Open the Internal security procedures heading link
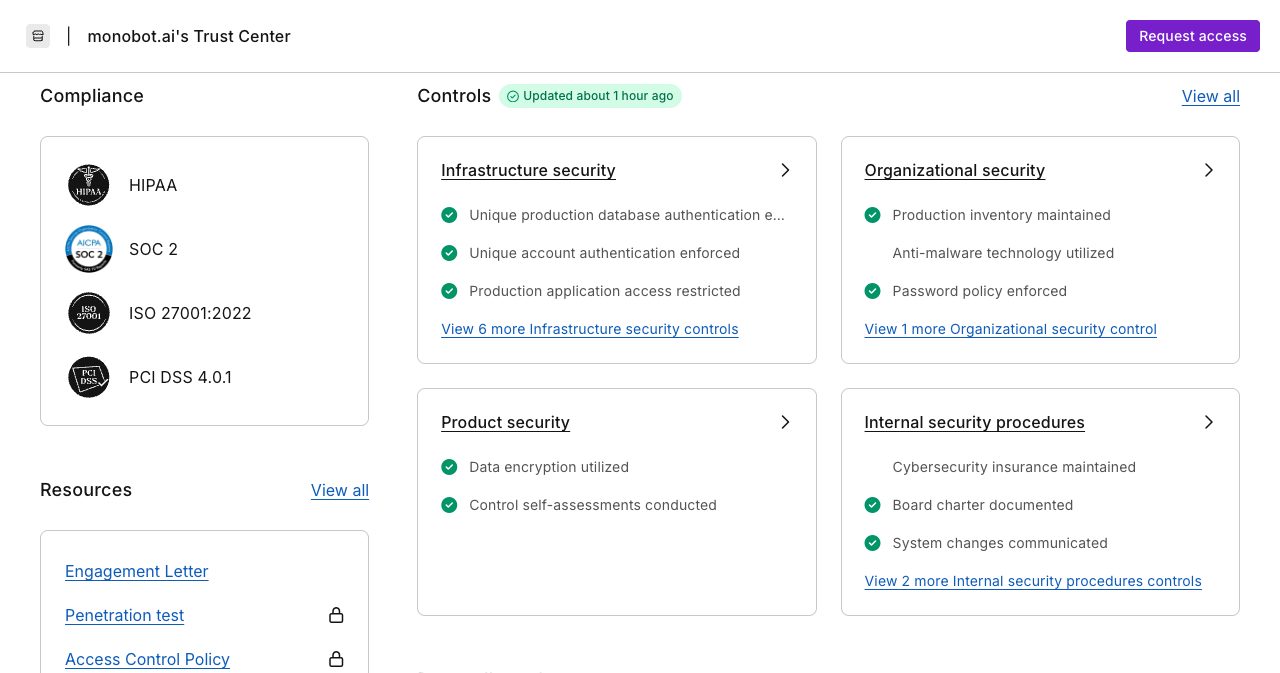 click(x=974, y=422)
